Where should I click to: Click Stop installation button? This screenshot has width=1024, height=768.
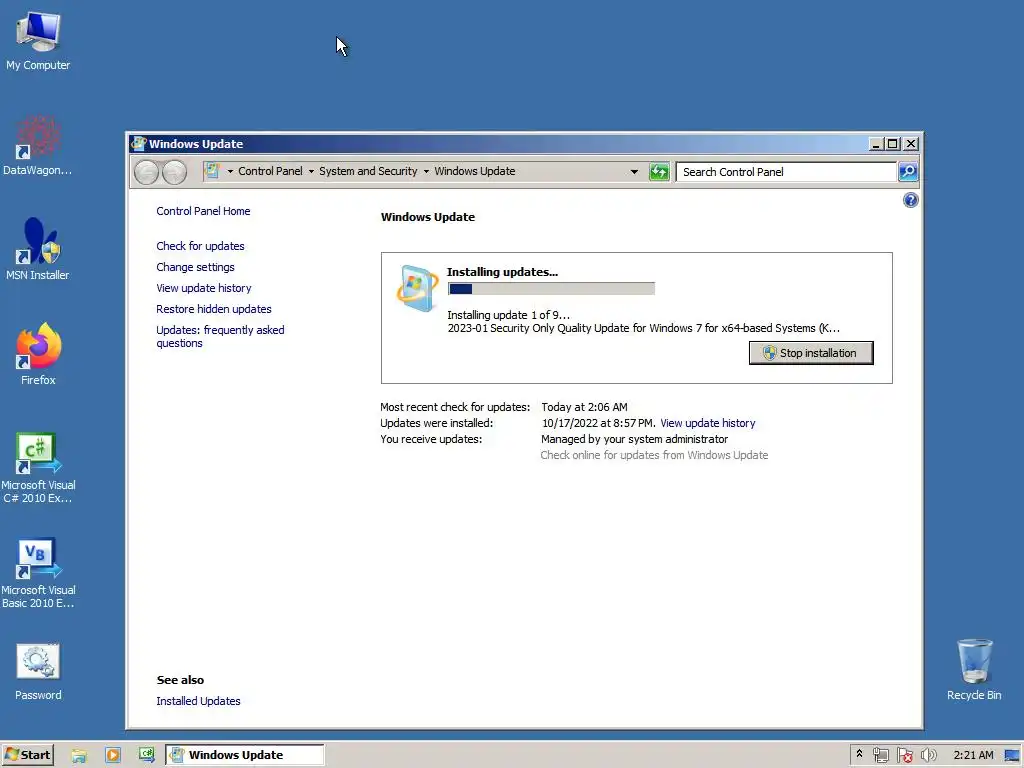coord(810,353)
